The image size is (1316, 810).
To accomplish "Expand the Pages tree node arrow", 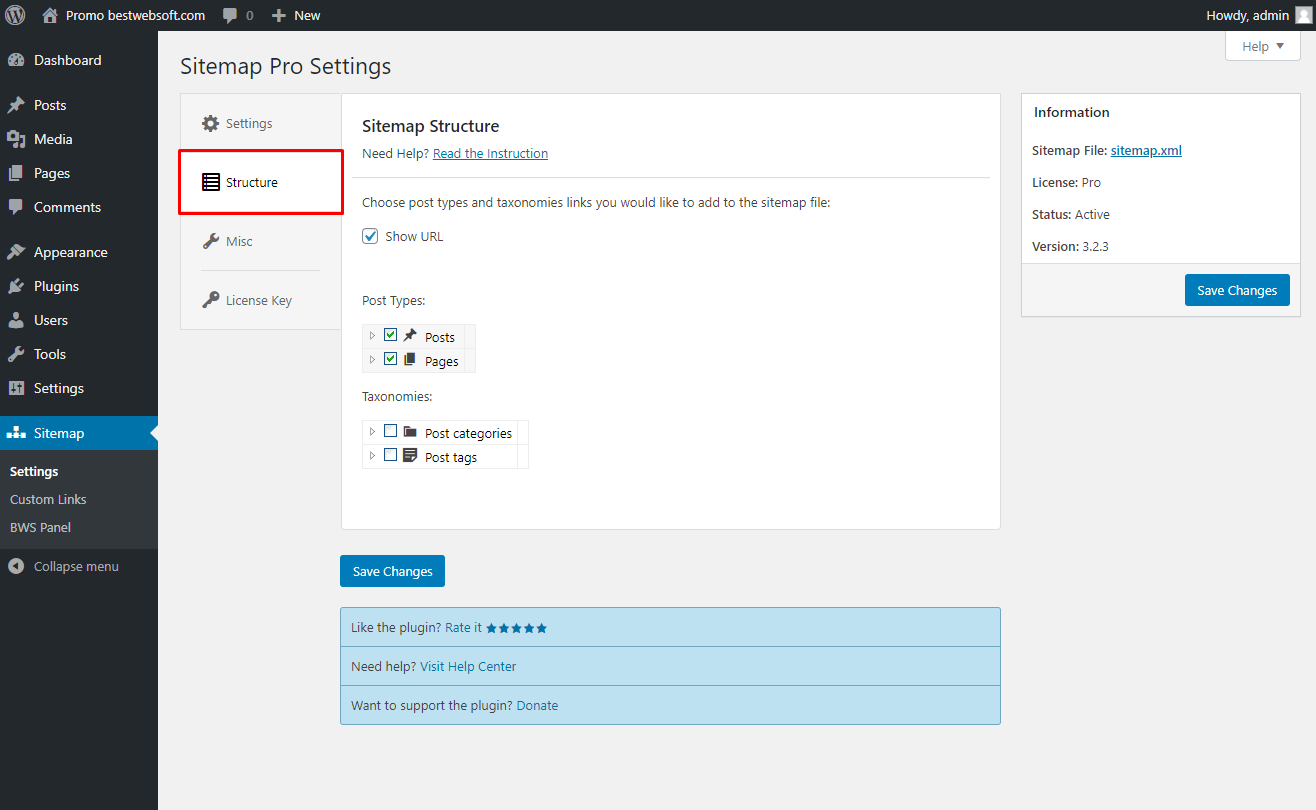I will tap(372, 359).
